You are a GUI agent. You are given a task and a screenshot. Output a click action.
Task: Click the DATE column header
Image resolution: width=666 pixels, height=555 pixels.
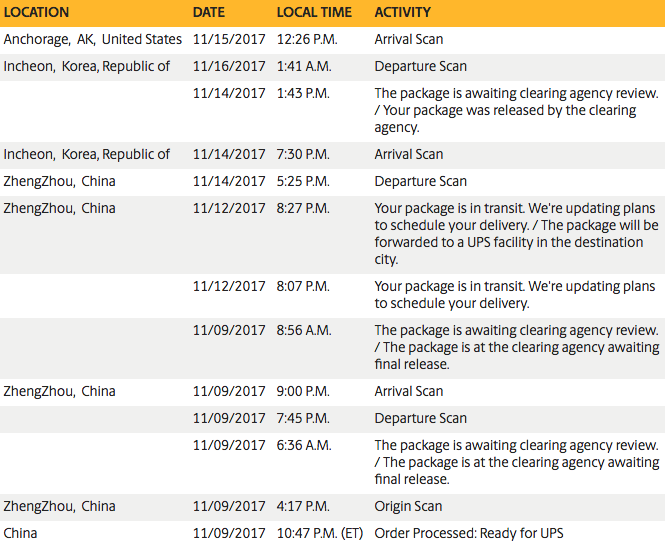click(209, 13)
